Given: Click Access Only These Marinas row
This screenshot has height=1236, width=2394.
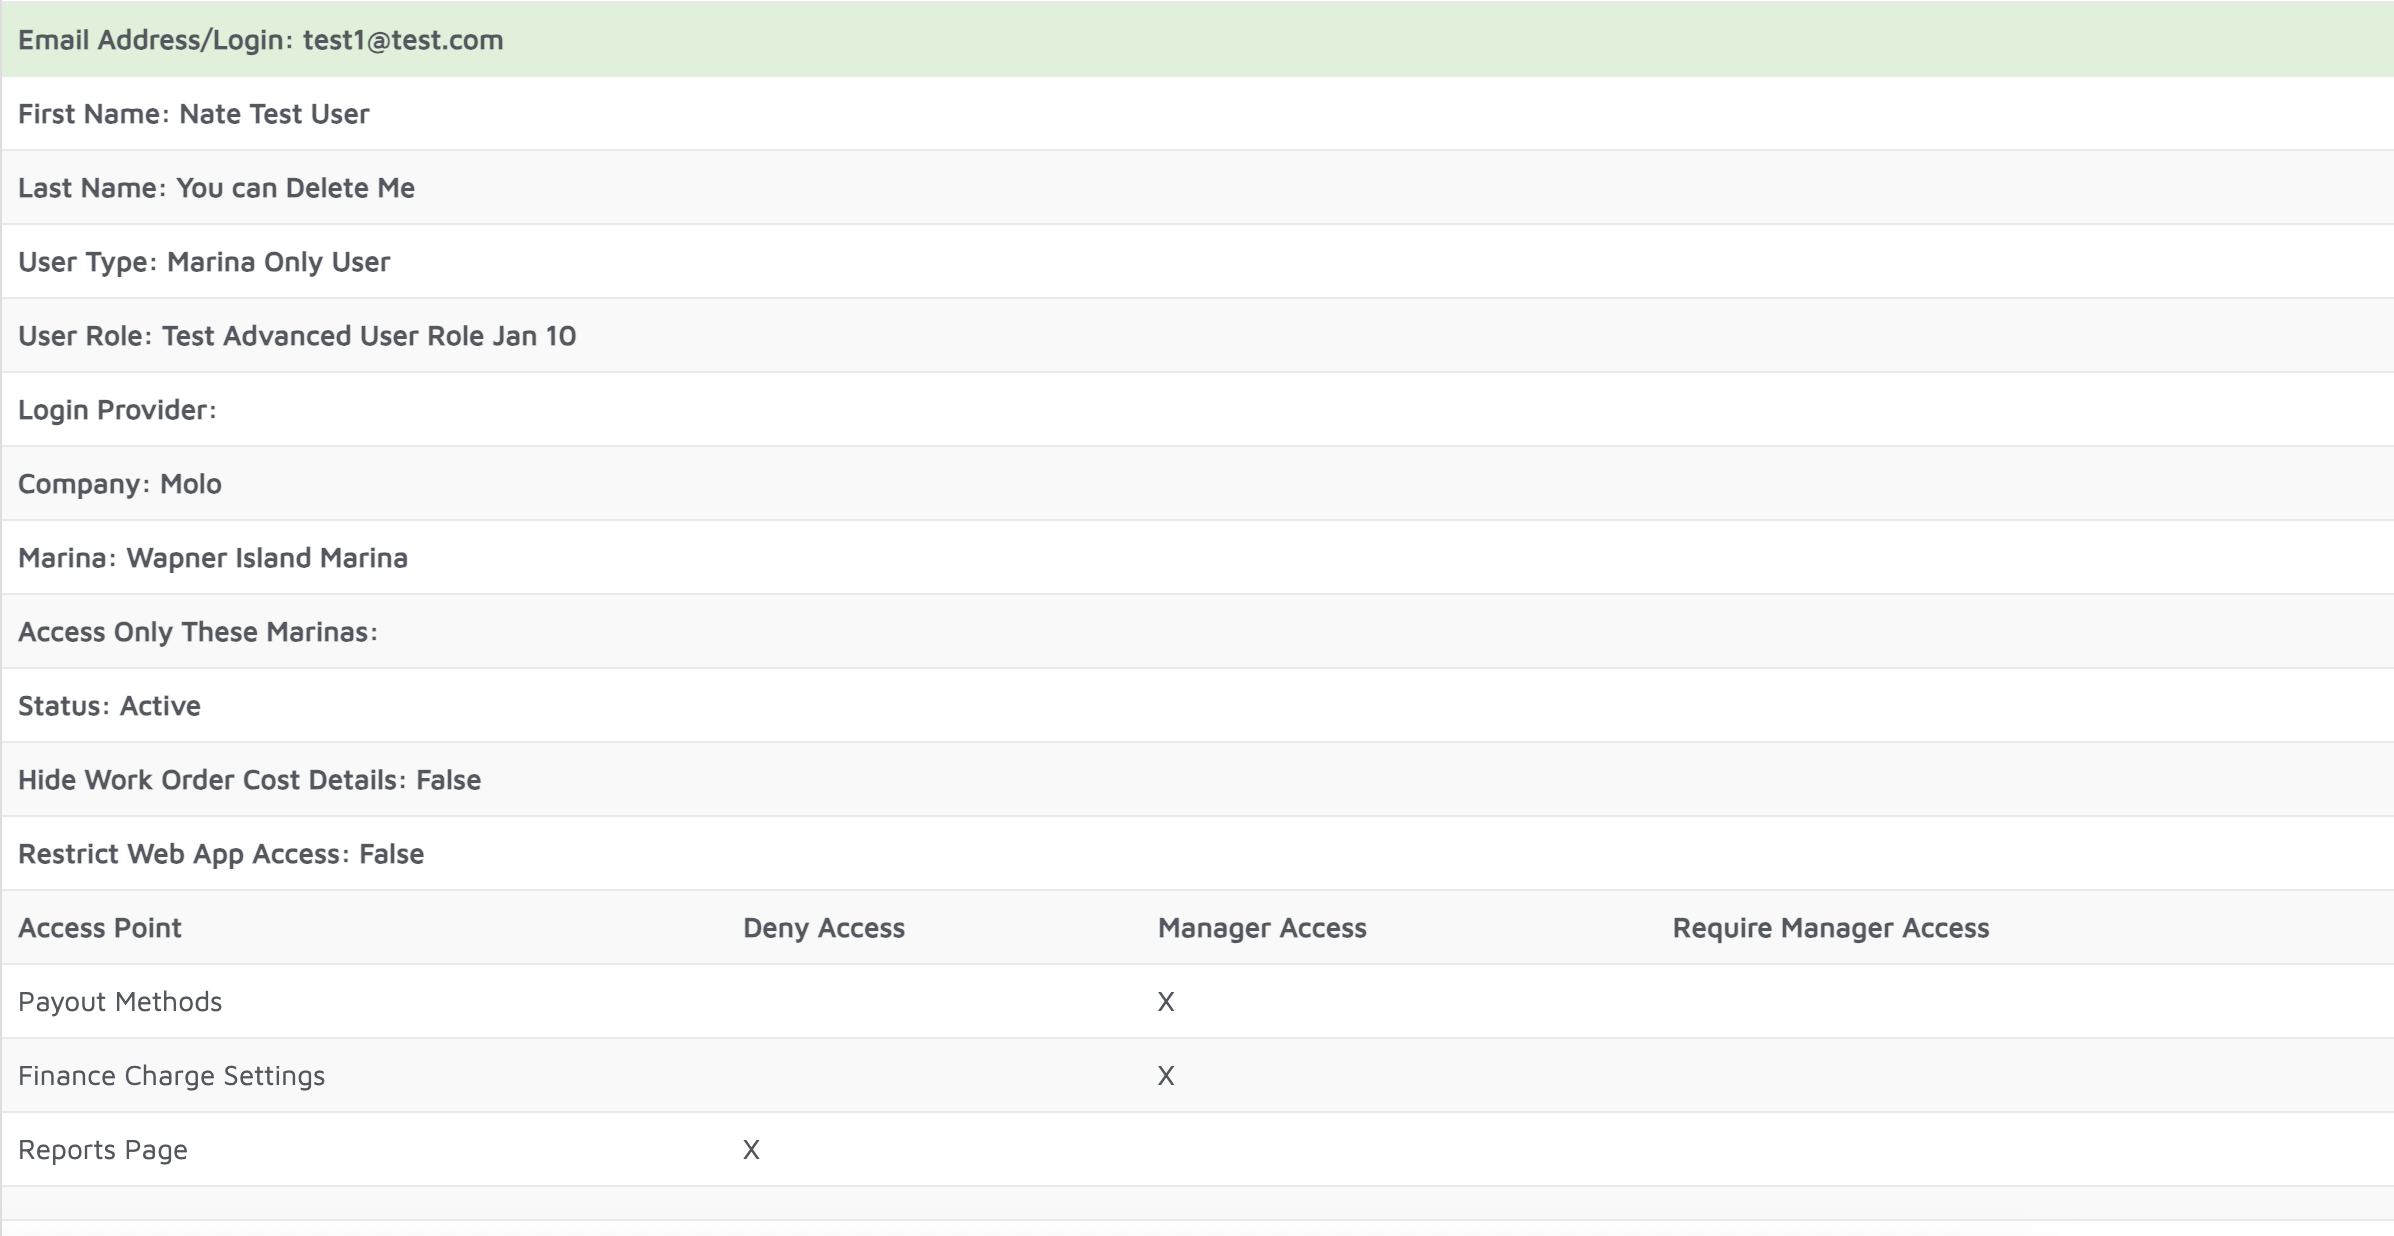Looking at the screenshot, I should (198, 632).
